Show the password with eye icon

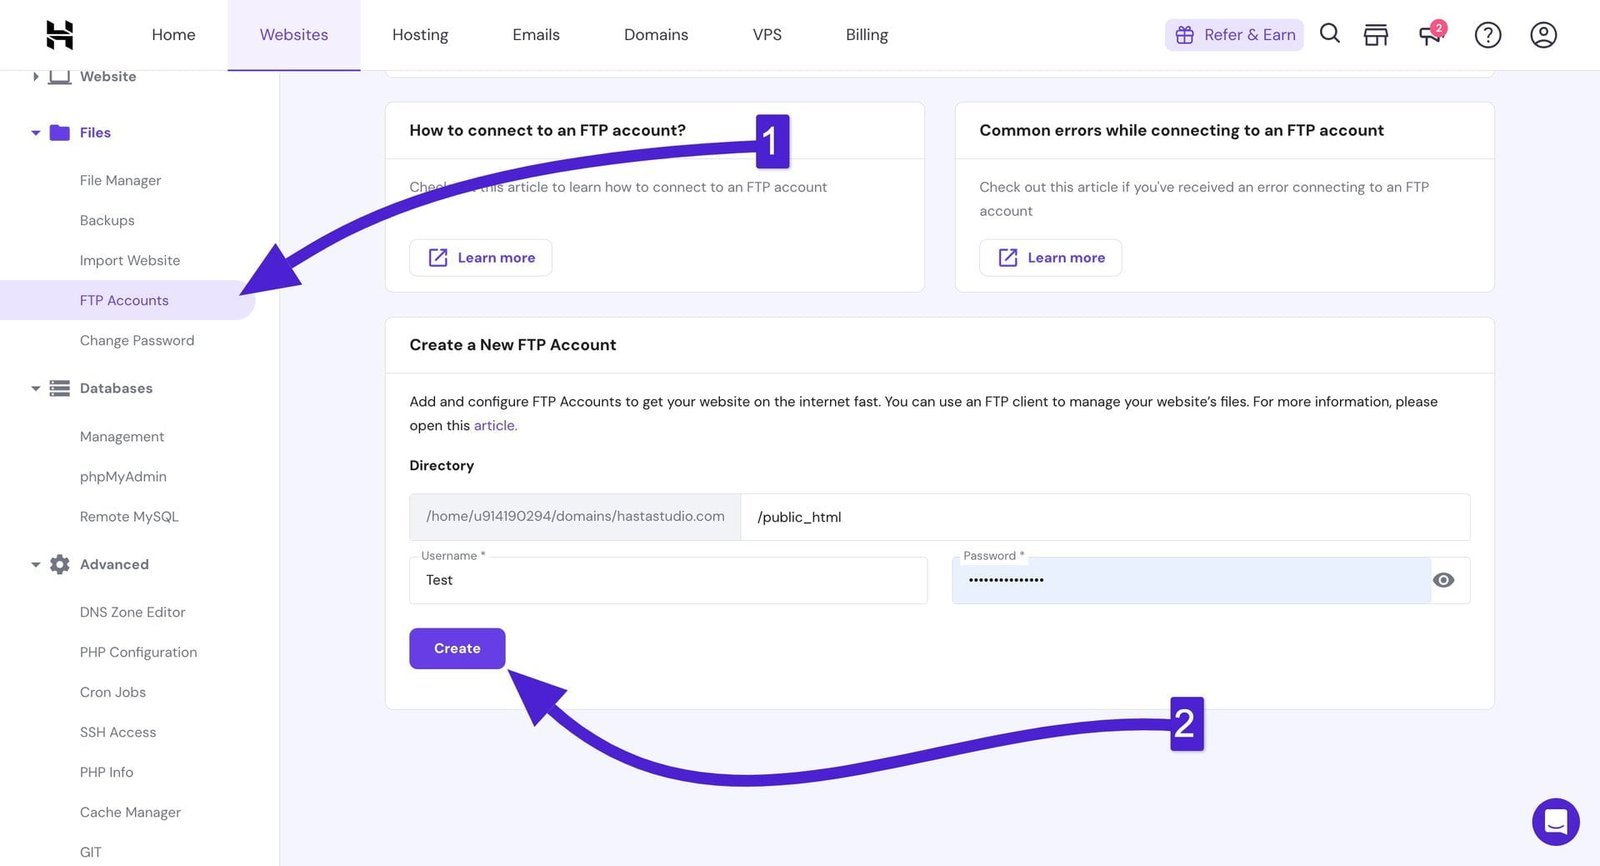tap(1443, 580)
